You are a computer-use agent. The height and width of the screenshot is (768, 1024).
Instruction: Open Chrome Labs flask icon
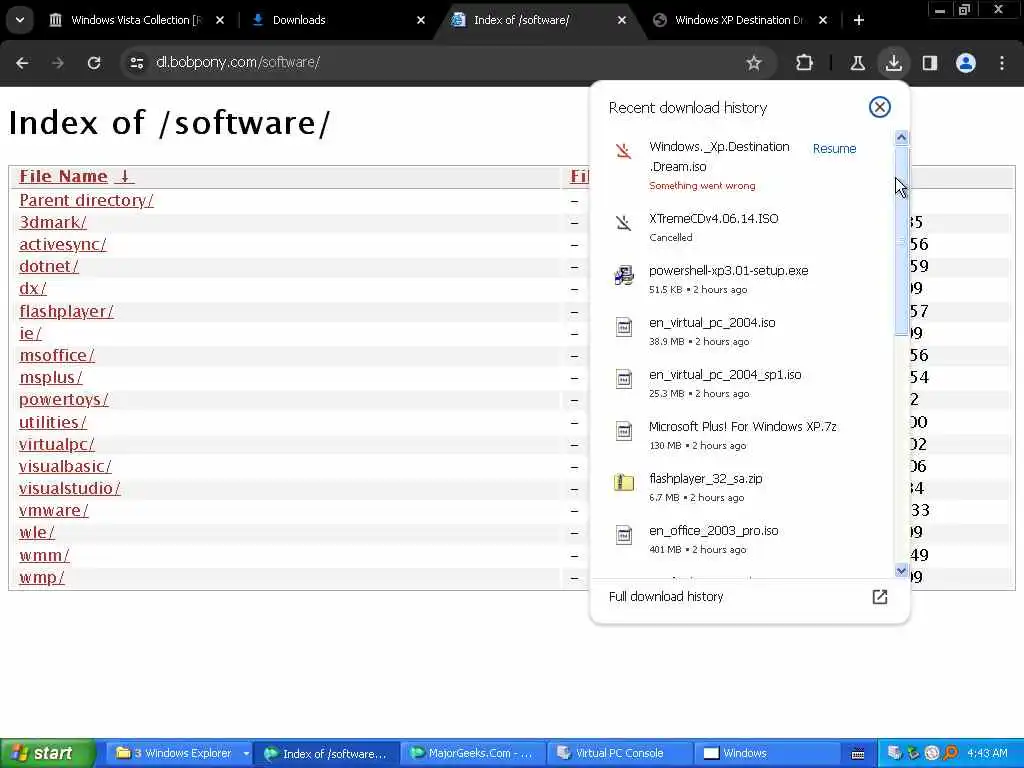[x=857, y=63]
